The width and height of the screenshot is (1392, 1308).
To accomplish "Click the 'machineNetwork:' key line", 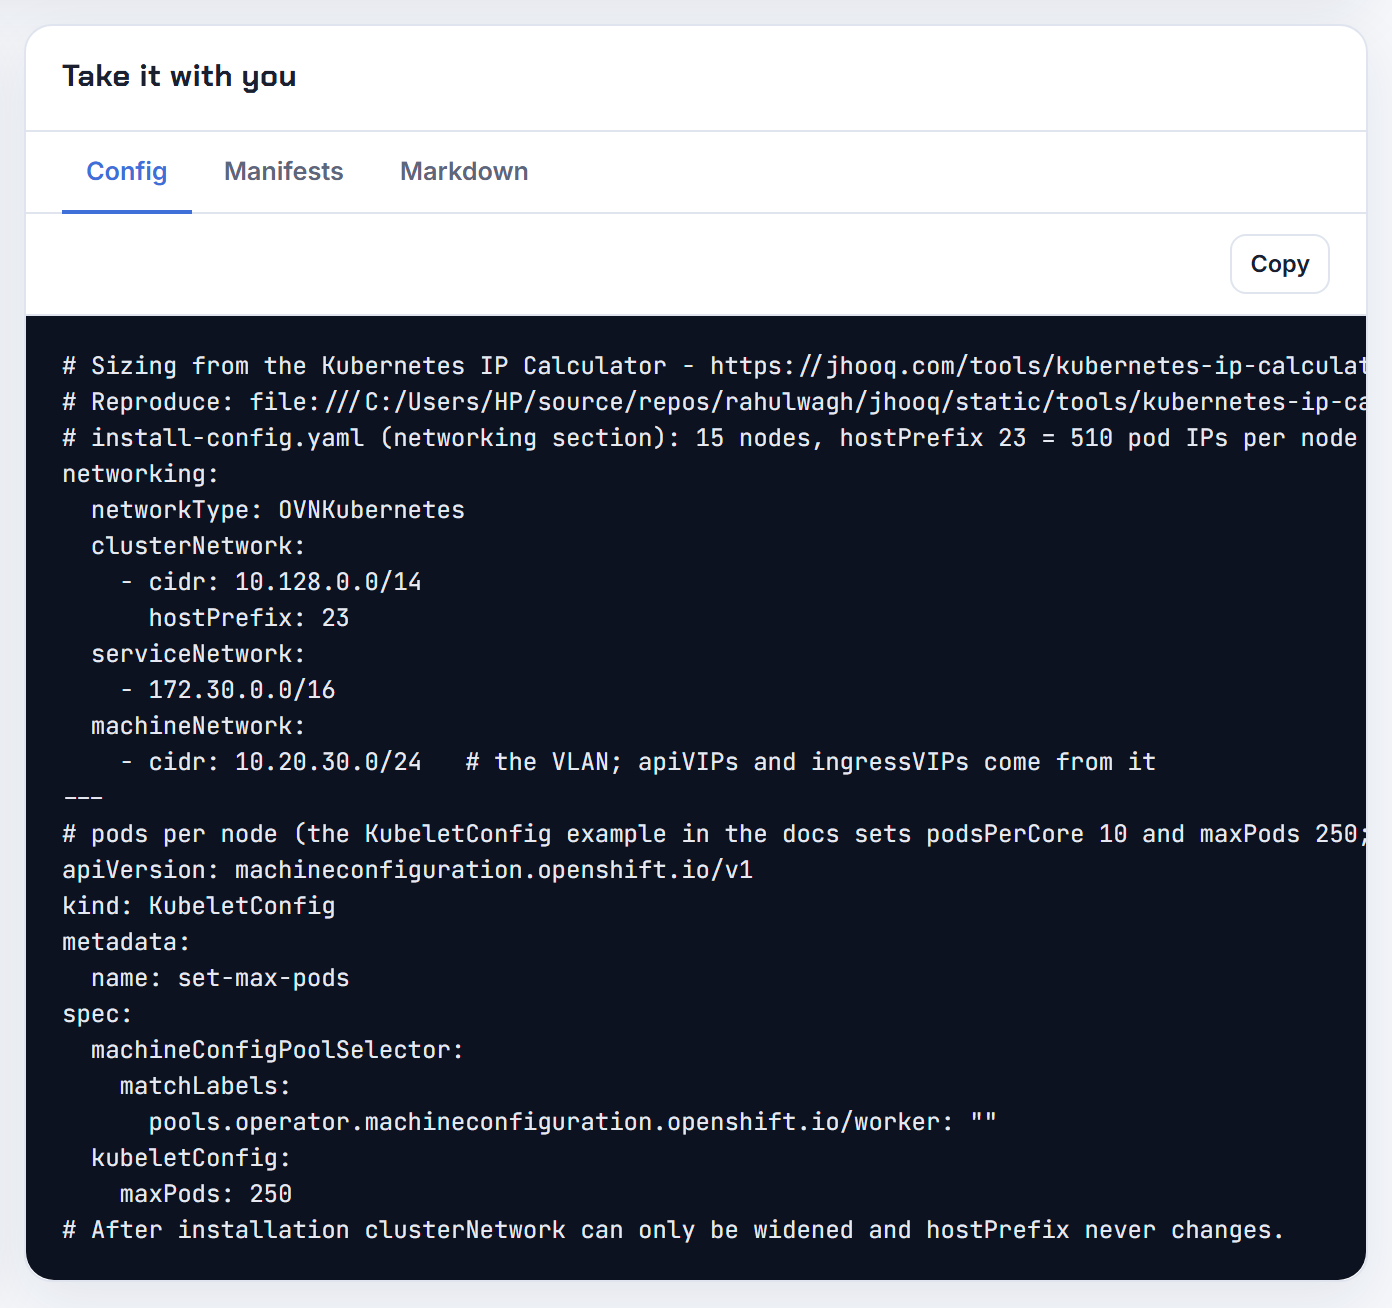I will [x=198, y=726].
